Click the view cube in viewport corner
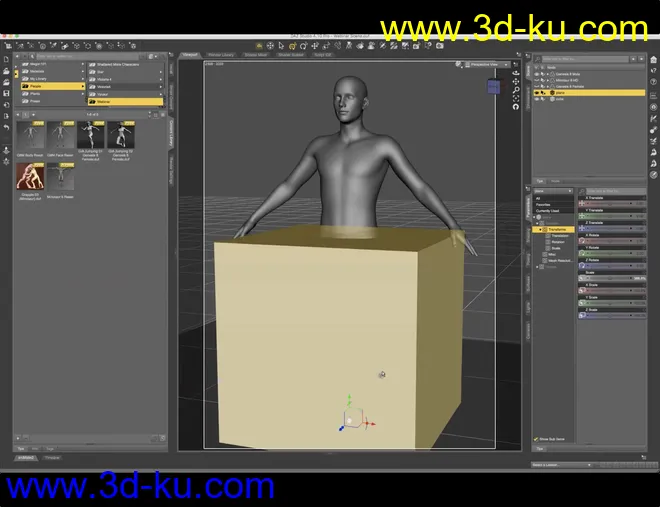 (x=494, y=87)
